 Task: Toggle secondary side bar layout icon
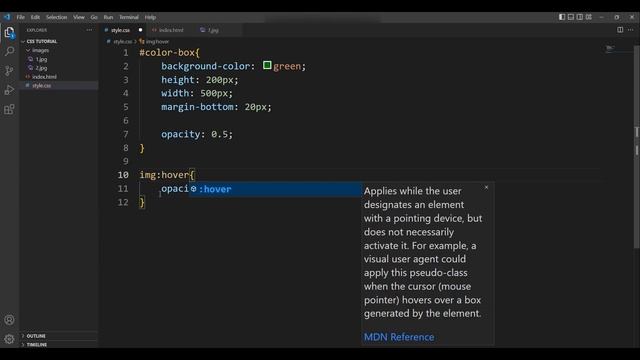pos(580,17)
